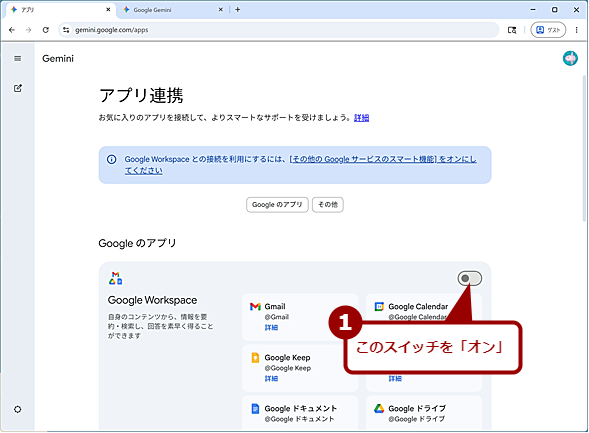589x433 pixels.
Task: Open 詳細 link next to app description
Action: [361, 118]
